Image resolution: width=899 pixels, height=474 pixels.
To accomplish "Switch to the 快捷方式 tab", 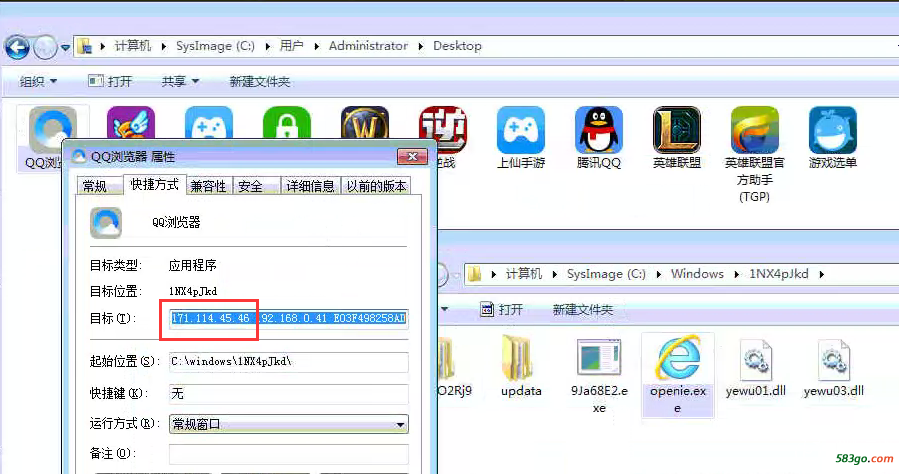I will point(155,184).
